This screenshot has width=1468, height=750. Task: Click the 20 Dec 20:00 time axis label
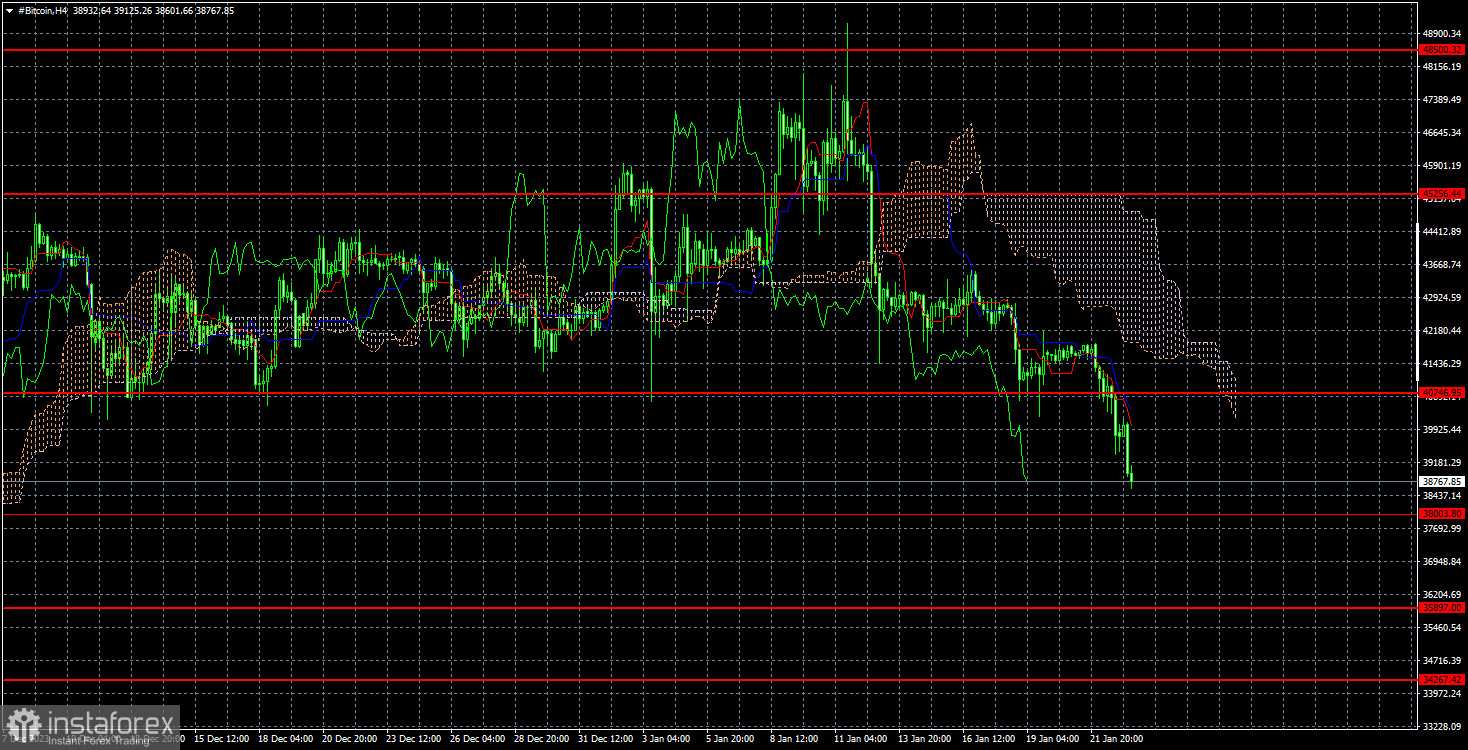pos(349,739)
